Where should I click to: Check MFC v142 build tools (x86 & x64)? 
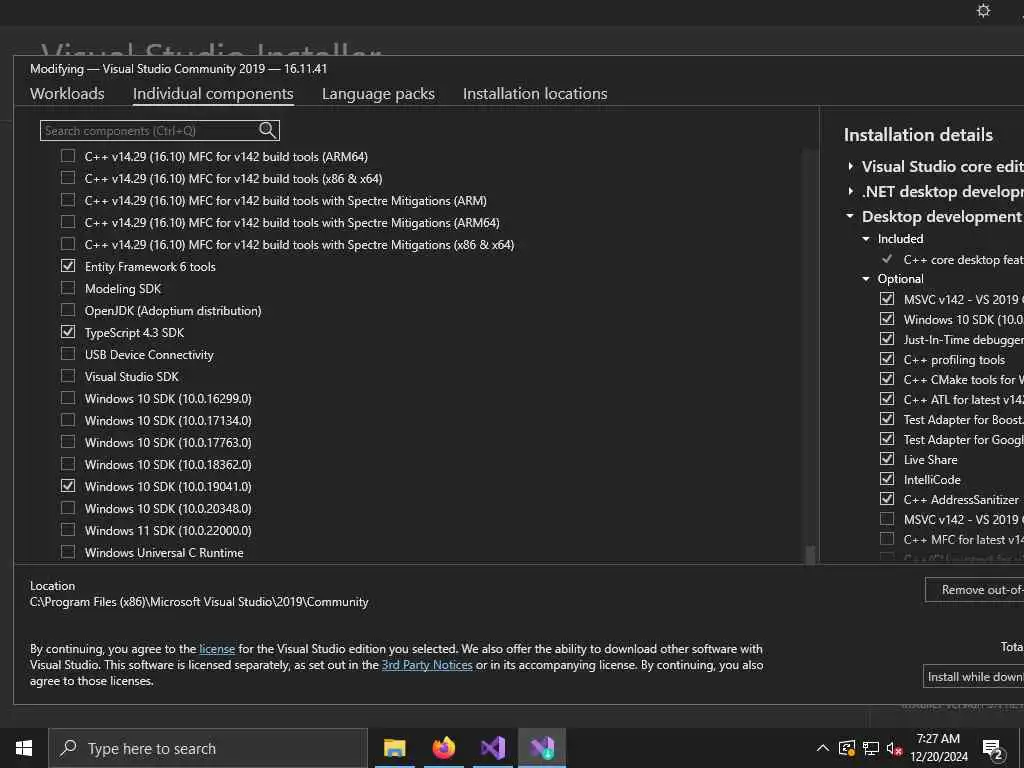point(68,178)
